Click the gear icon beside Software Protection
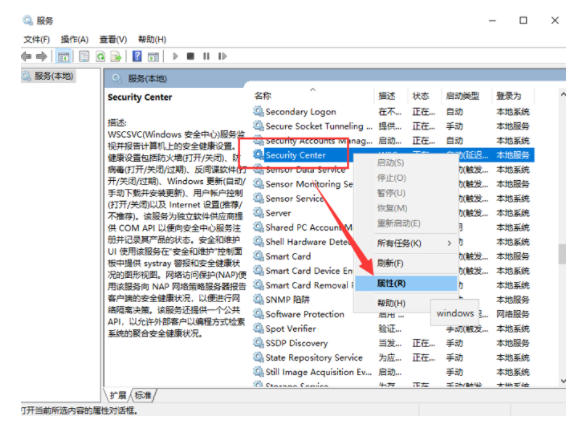The width and height of the screenshot is (579, 427). coord(258,314)
